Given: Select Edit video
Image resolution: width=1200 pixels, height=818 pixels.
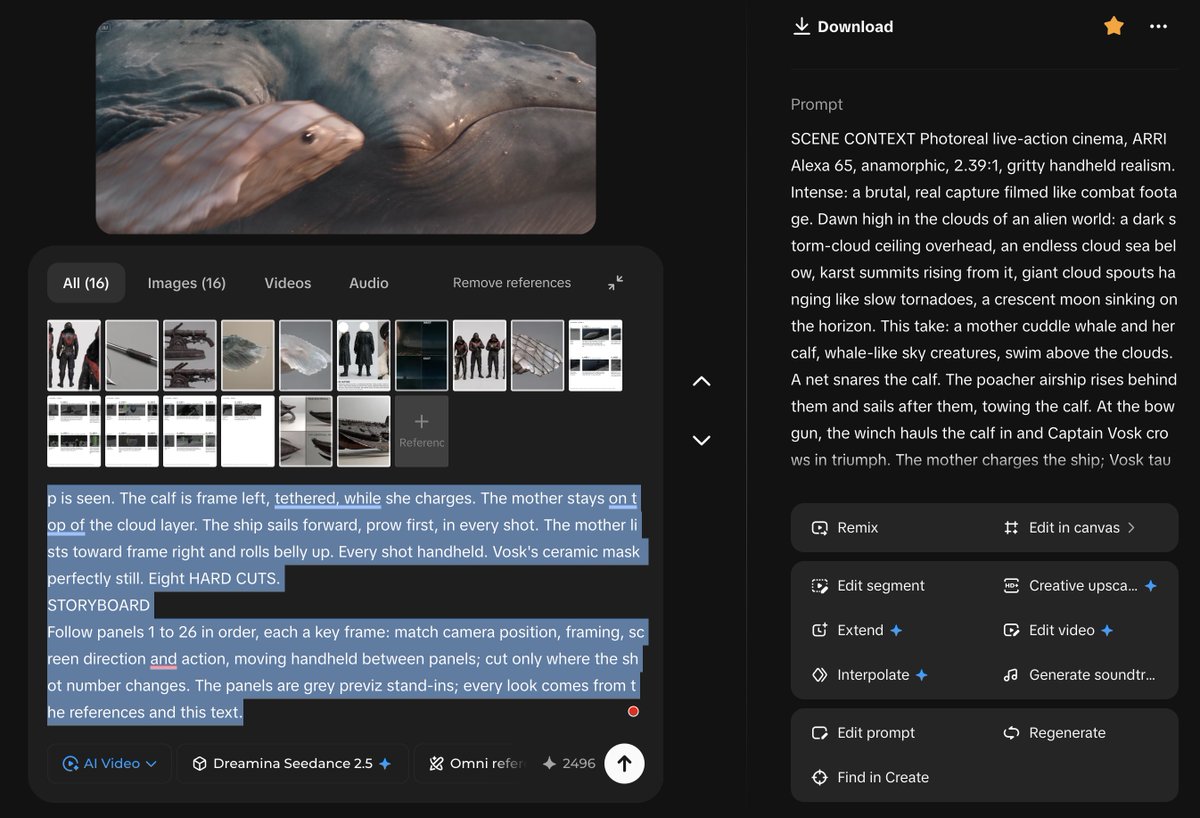Looking at the screenshot, I should [x=1058, y=630].
